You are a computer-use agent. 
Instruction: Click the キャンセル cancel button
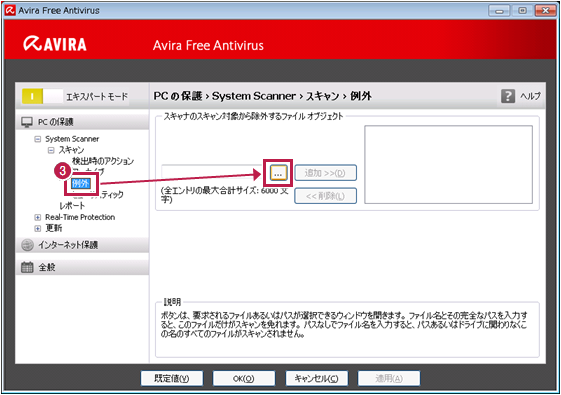point(316,379)
